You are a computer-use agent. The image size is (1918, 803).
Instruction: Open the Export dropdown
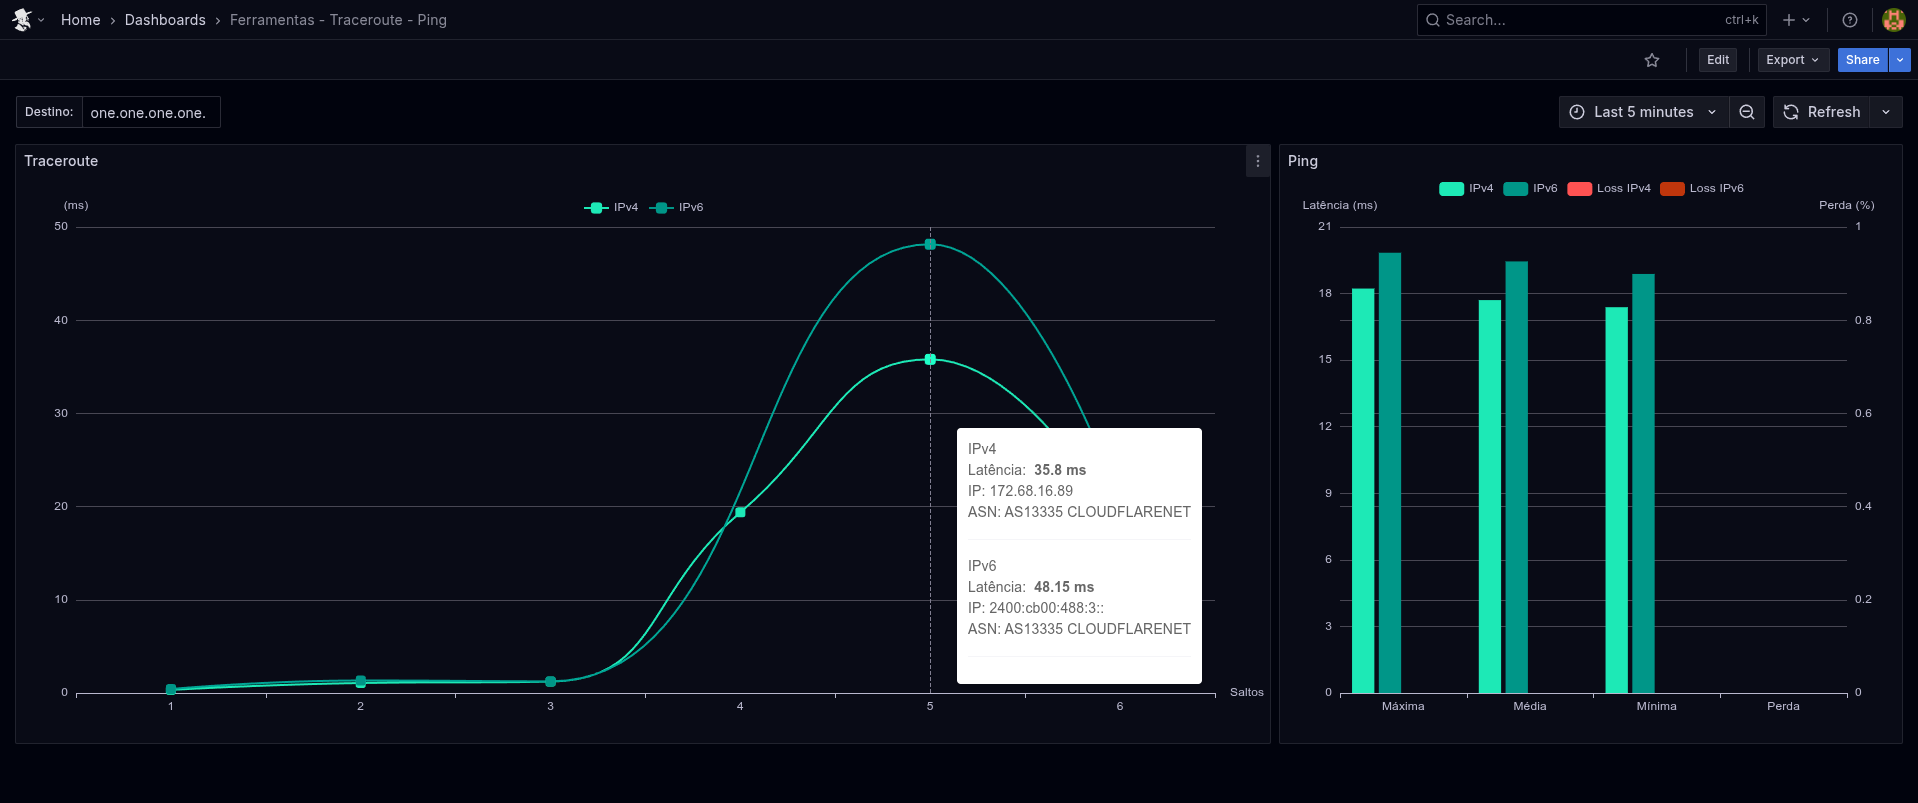1793,60
